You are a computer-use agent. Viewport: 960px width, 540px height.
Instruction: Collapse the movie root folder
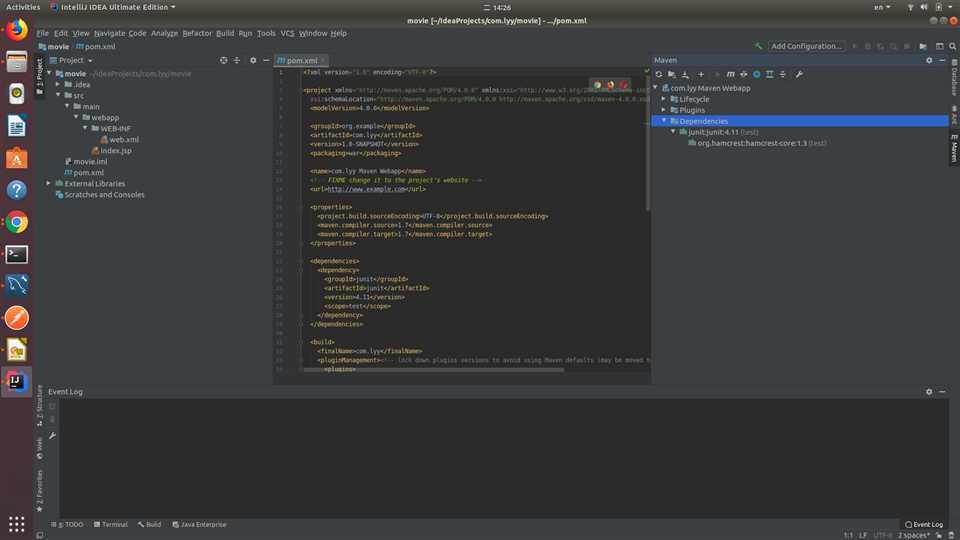(x=50, y=73)
